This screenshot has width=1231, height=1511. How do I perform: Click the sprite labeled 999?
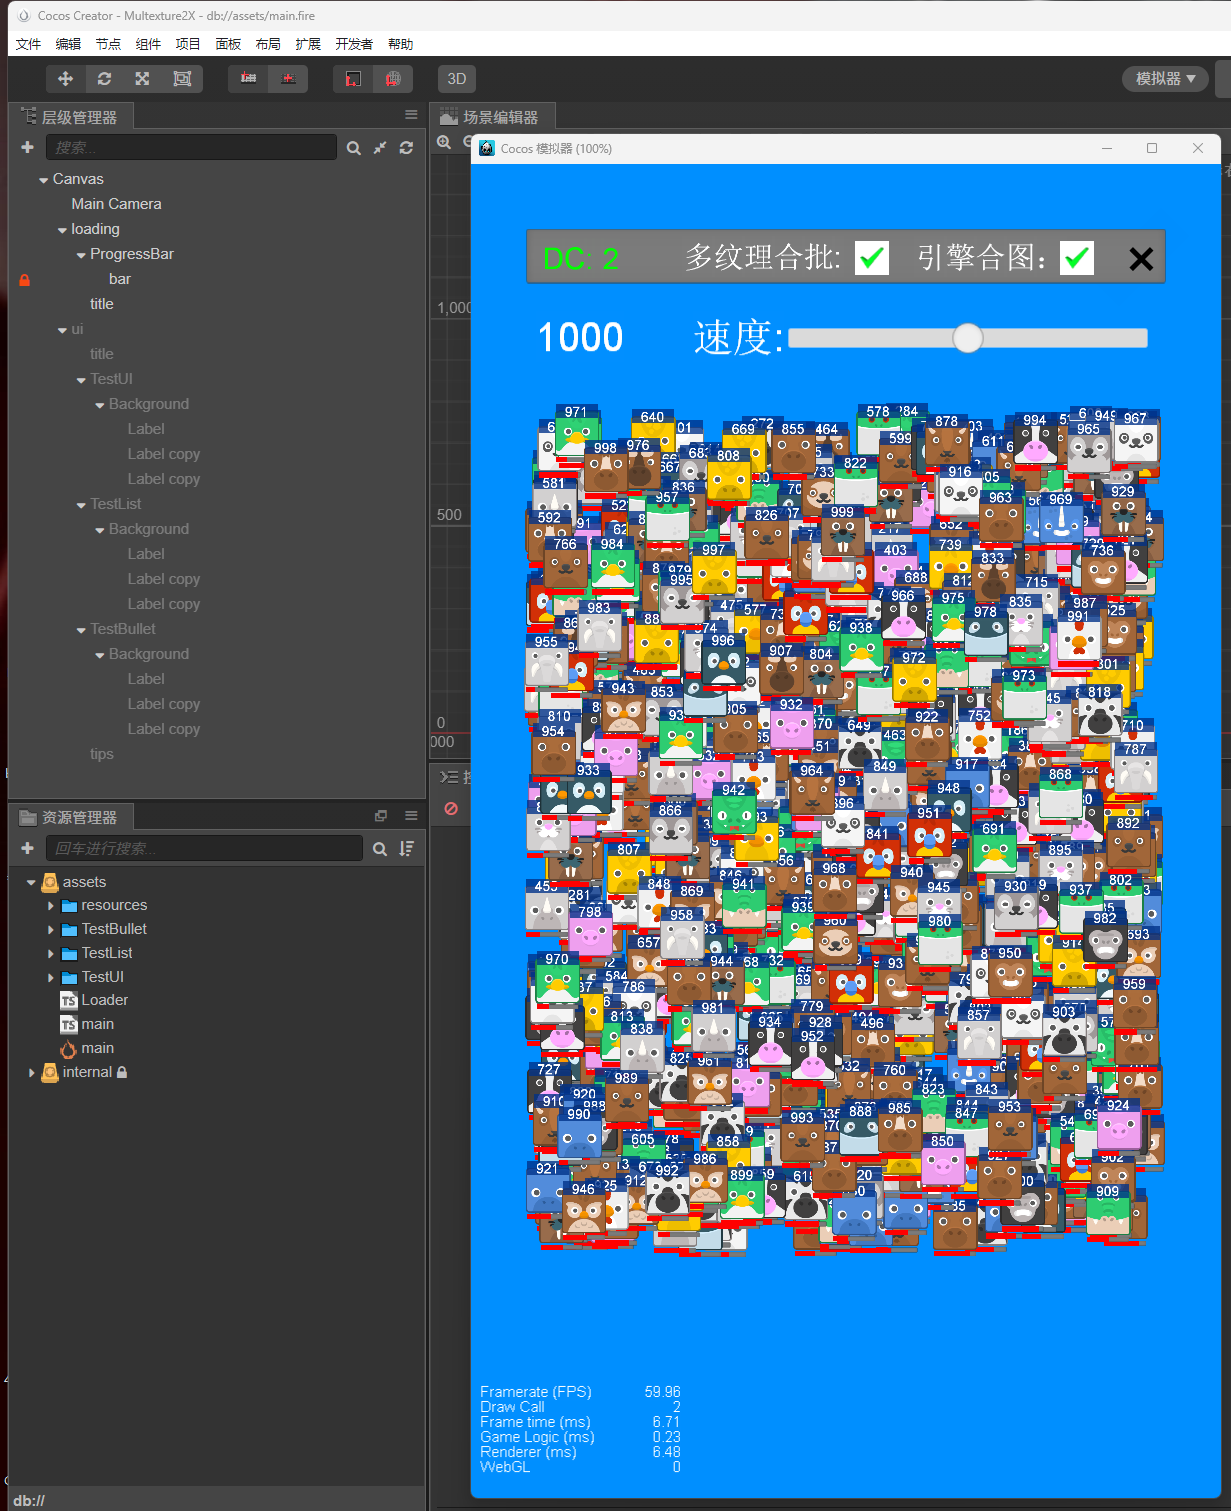(x=843, y=532)
